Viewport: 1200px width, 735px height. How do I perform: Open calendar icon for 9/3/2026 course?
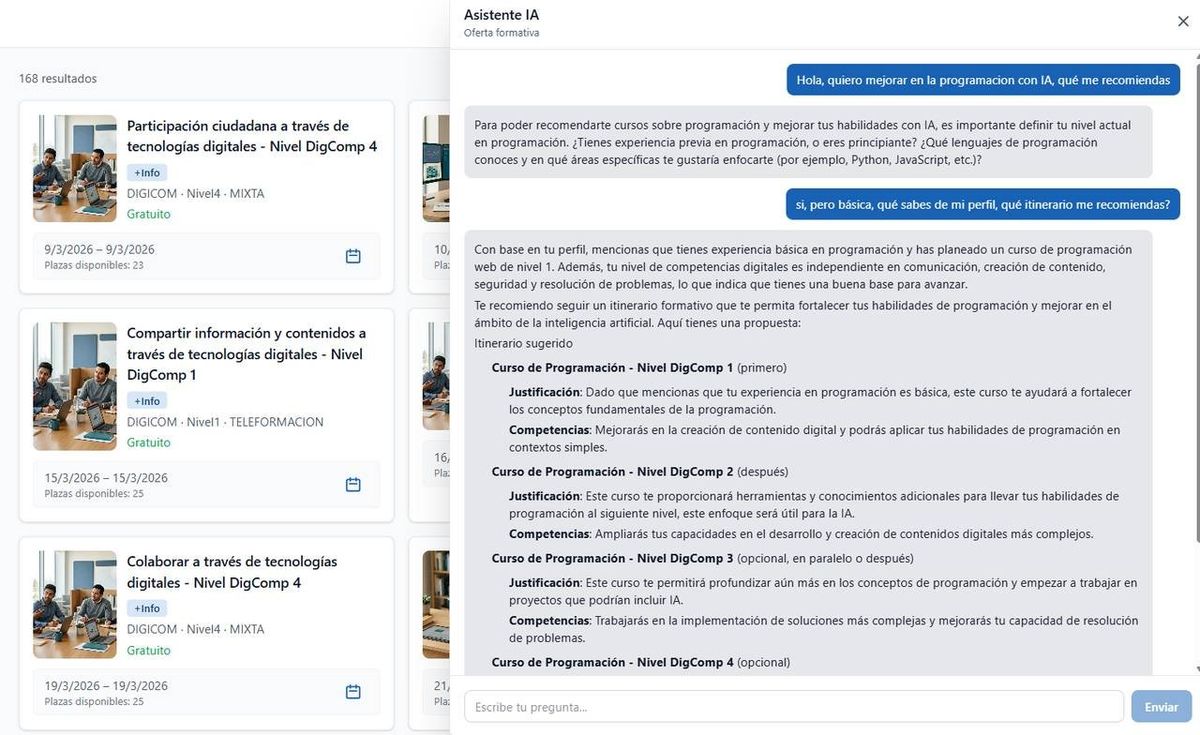tap(353, 256)
